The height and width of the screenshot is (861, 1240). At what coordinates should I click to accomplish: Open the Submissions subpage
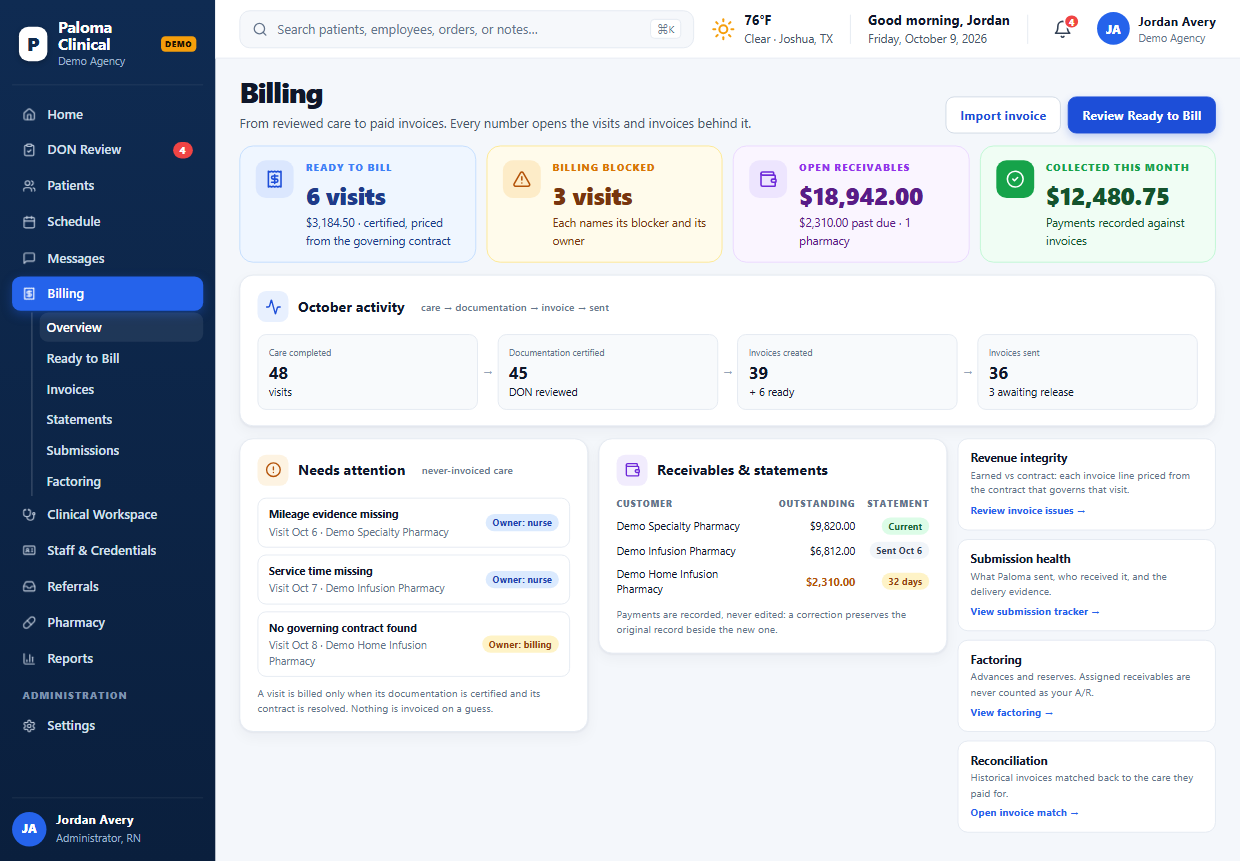click(x=121, y=451)
